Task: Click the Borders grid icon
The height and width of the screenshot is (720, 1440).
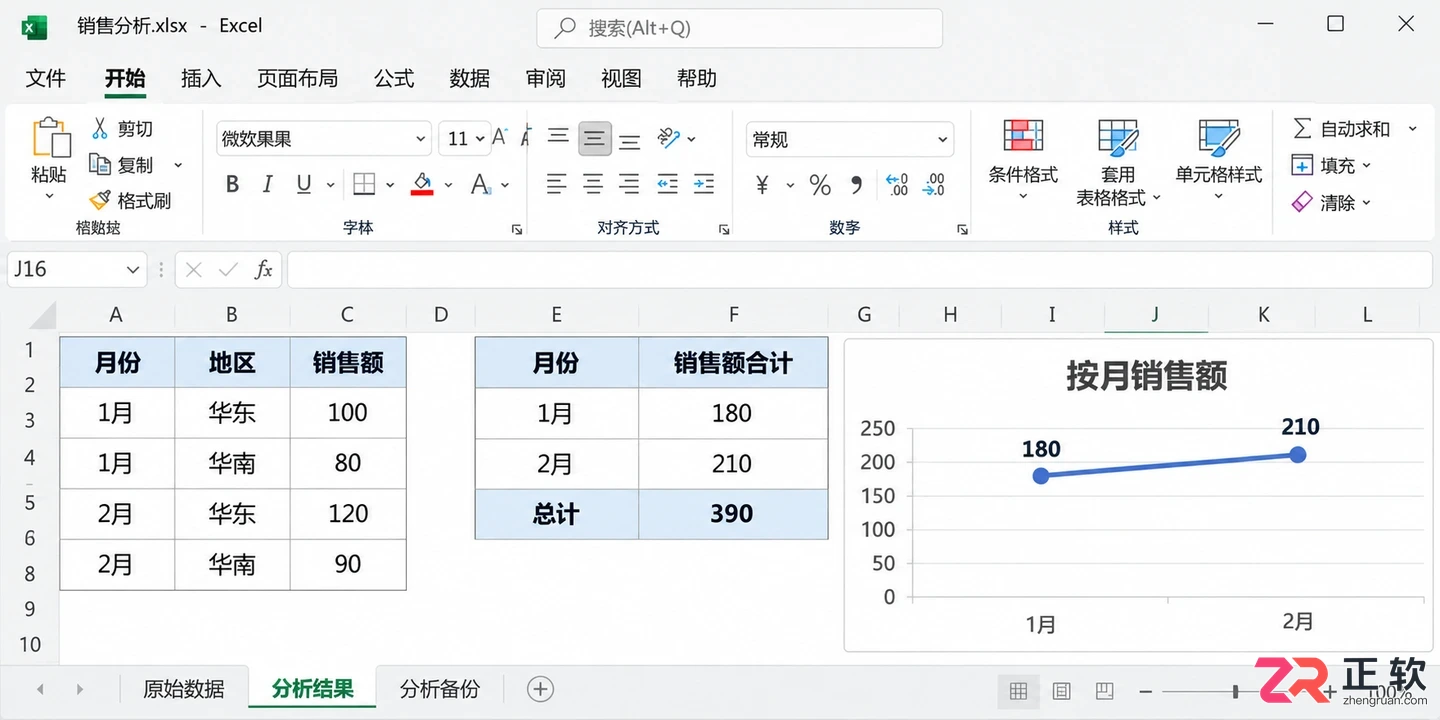Action: [x=364, y=184]
